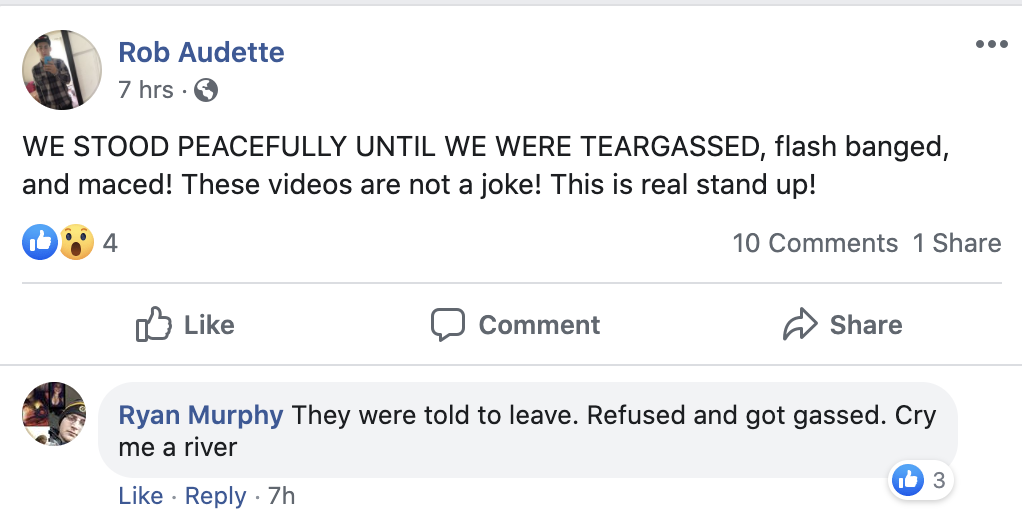
Task: Click the speech bubble comment icon
Action: 447,325
